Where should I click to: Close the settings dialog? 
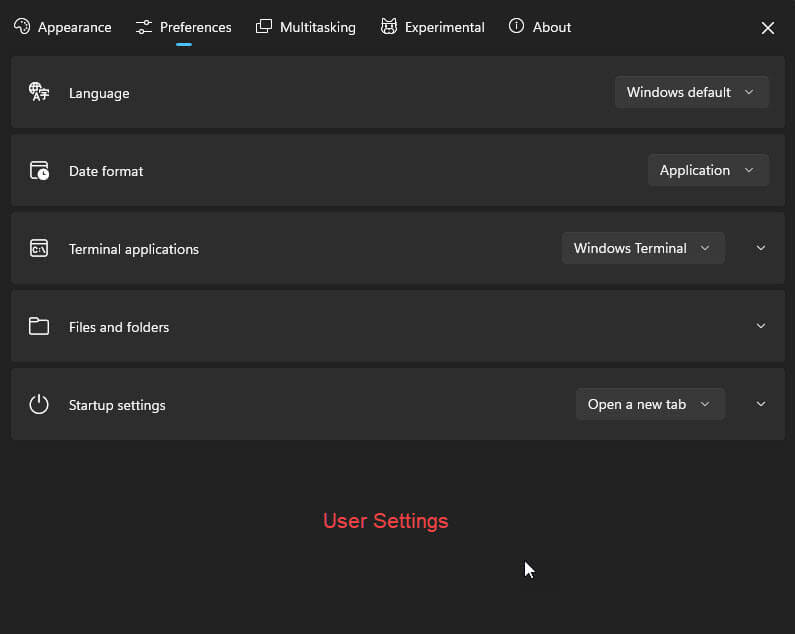point(768,28)
